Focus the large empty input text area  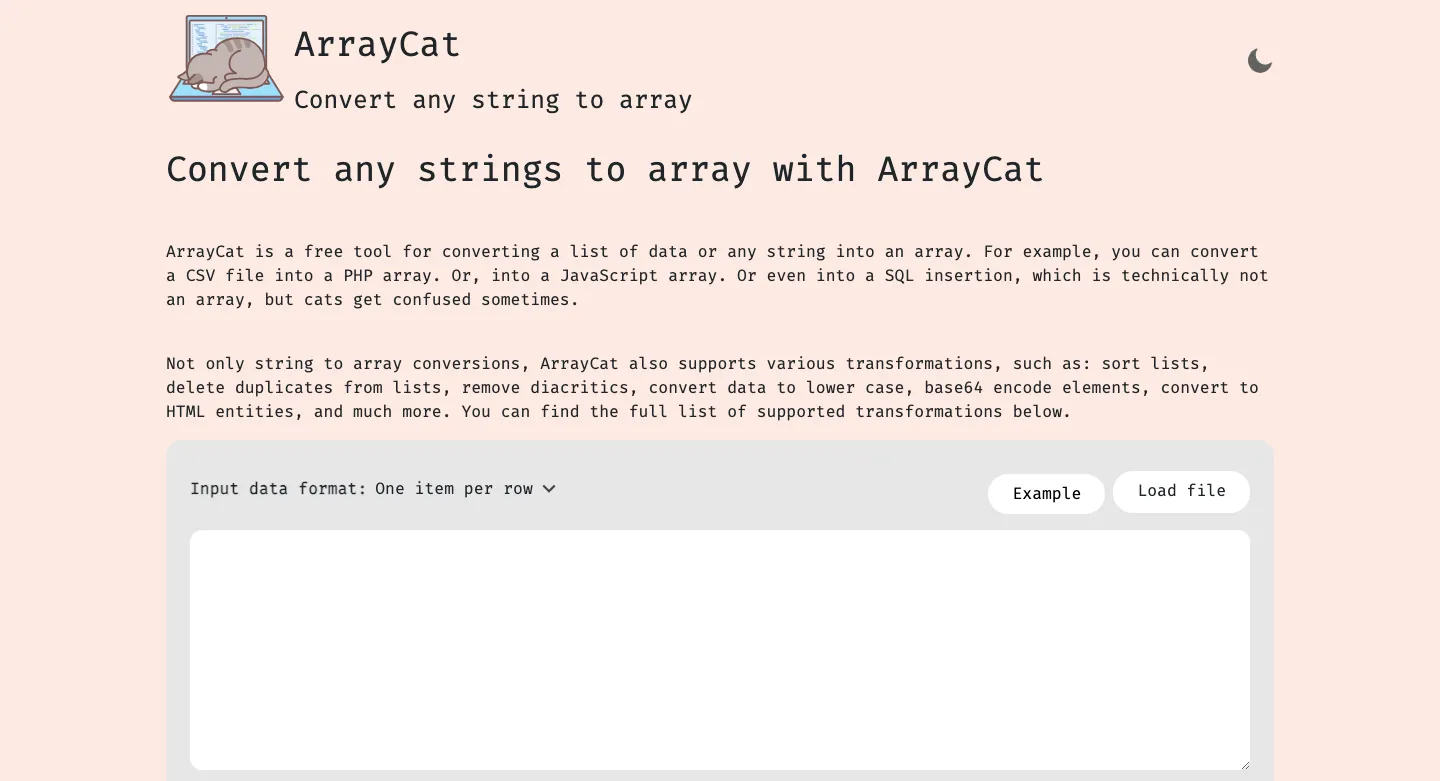[x=719, y=649]
